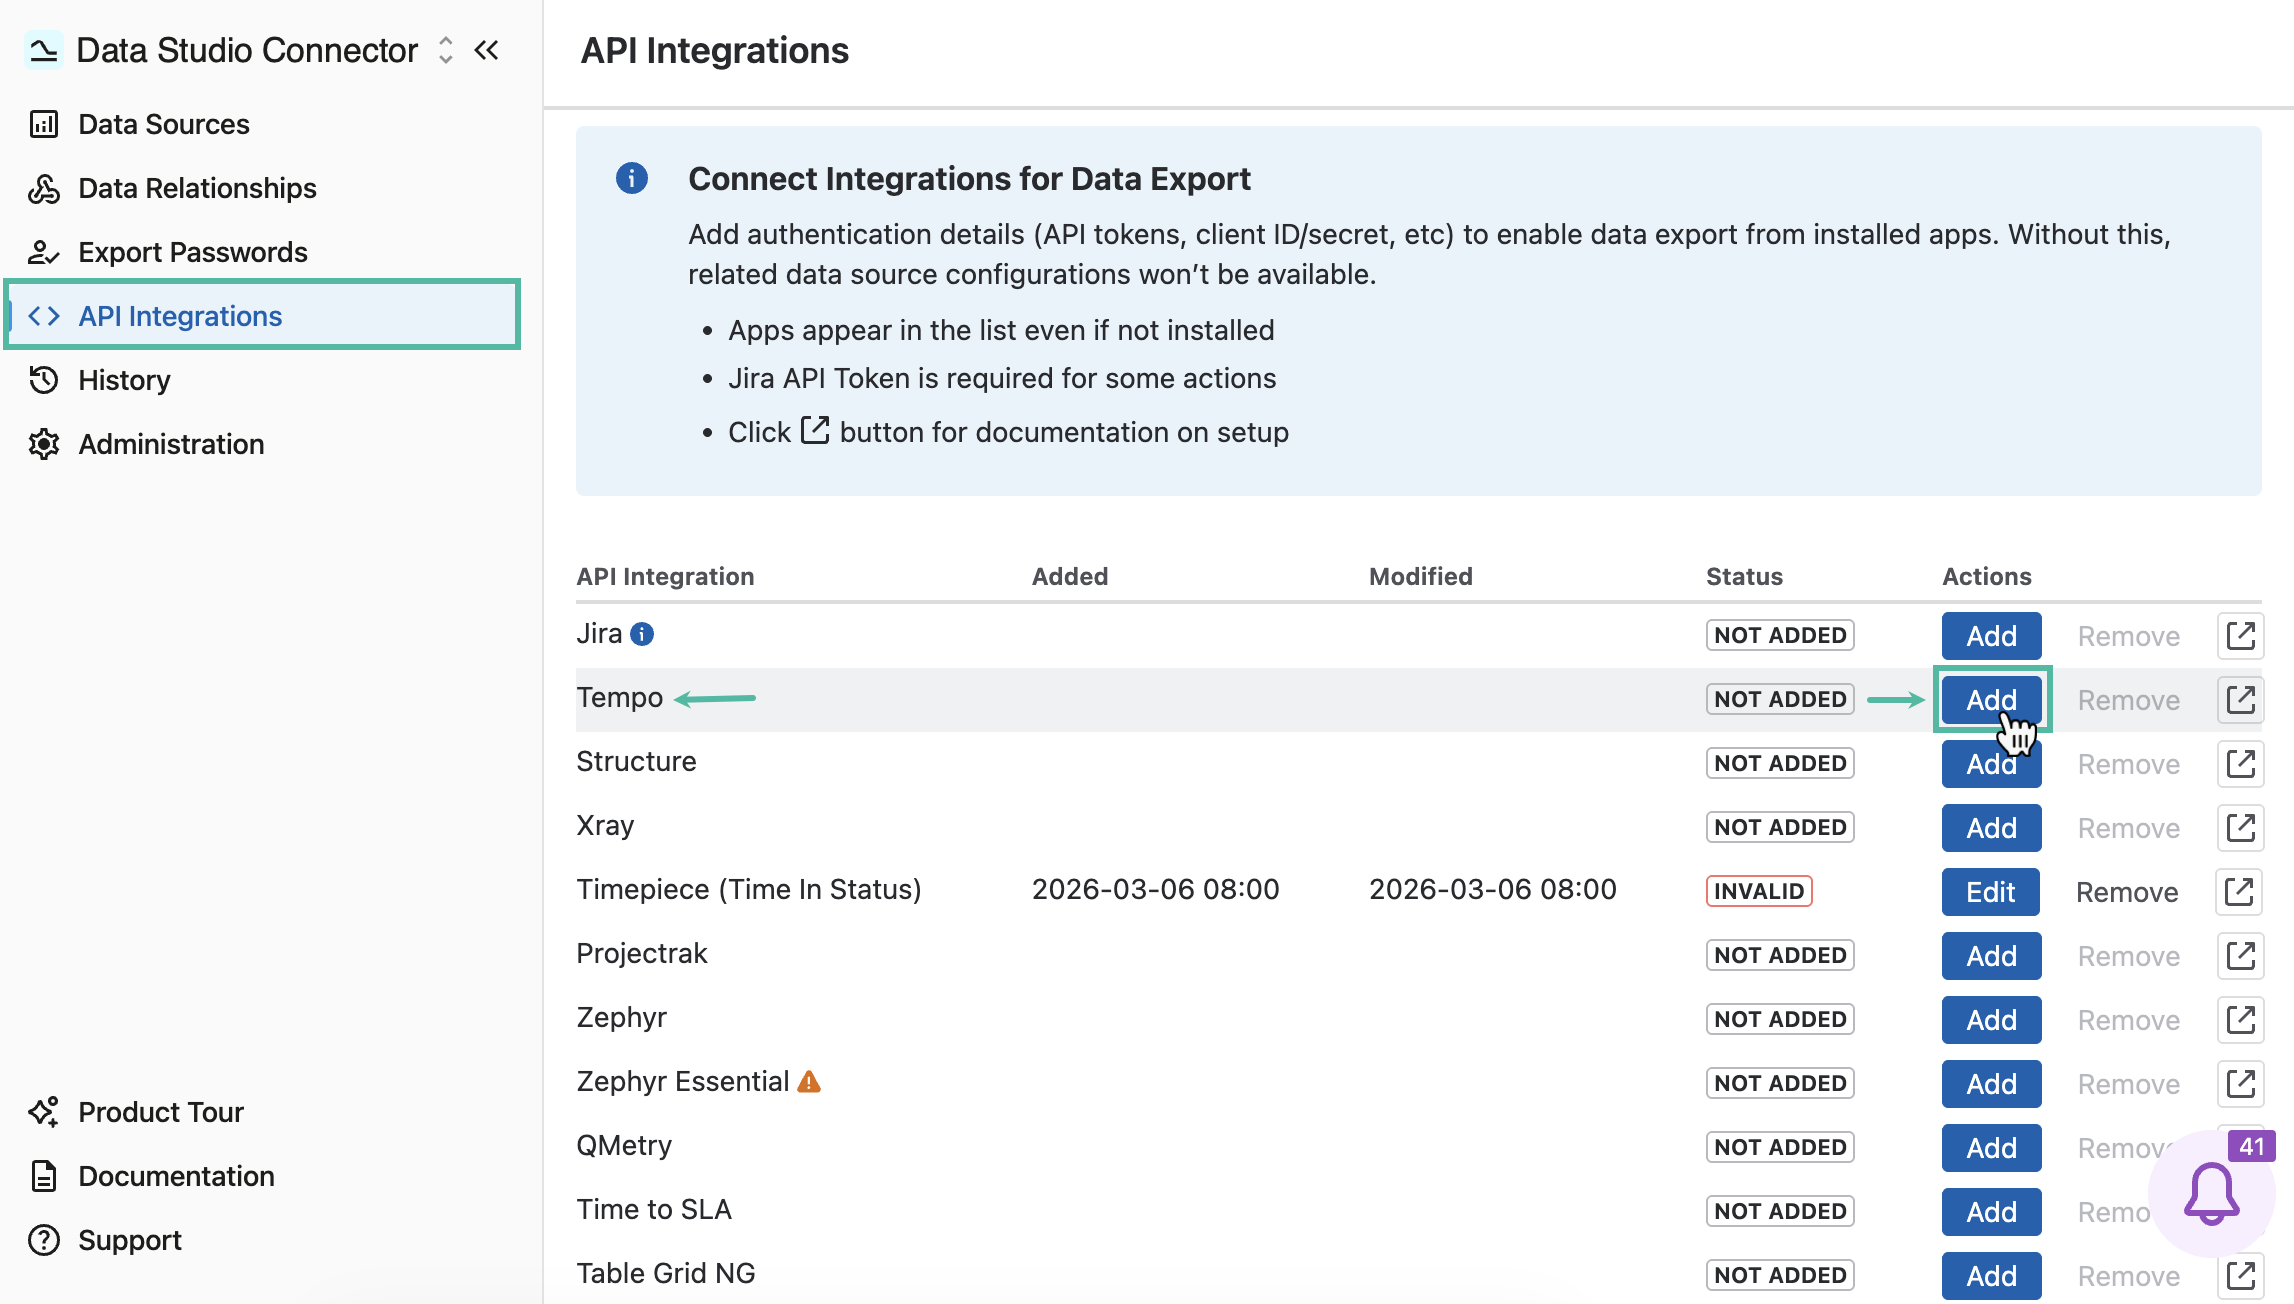
Task: Open Tempo setup documentation icon
Action: (x=2241, y=700)
